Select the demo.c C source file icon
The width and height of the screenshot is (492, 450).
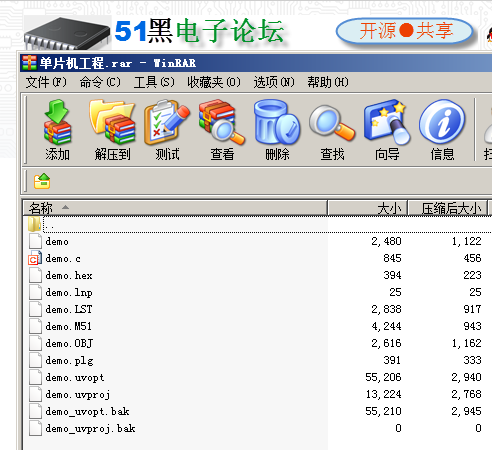35,258
